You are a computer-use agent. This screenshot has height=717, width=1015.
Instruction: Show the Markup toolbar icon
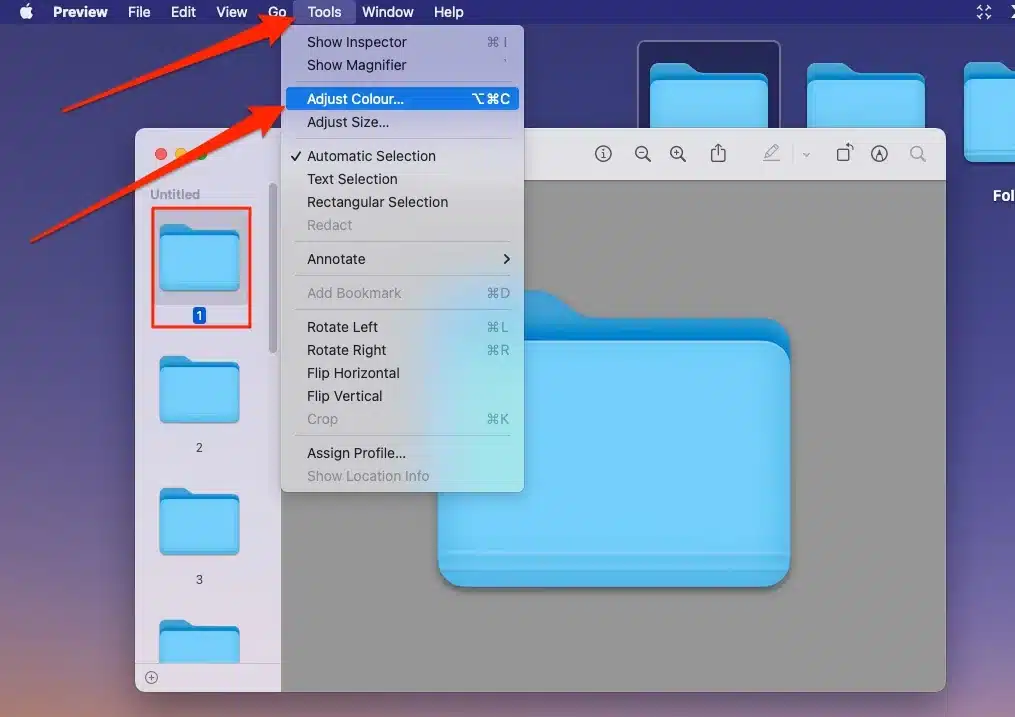879,153
